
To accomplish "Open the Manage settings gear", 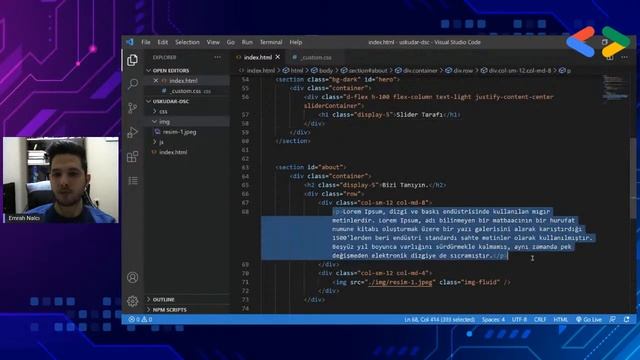I will tap(132, 301).
